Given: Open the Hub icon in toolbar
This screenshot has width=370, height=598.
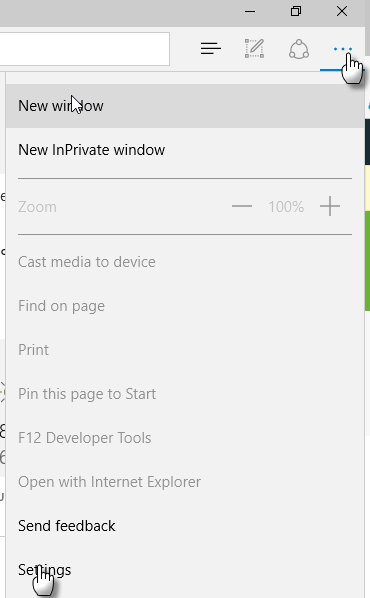Looking at the screenshot, I should tap(211, 48).
